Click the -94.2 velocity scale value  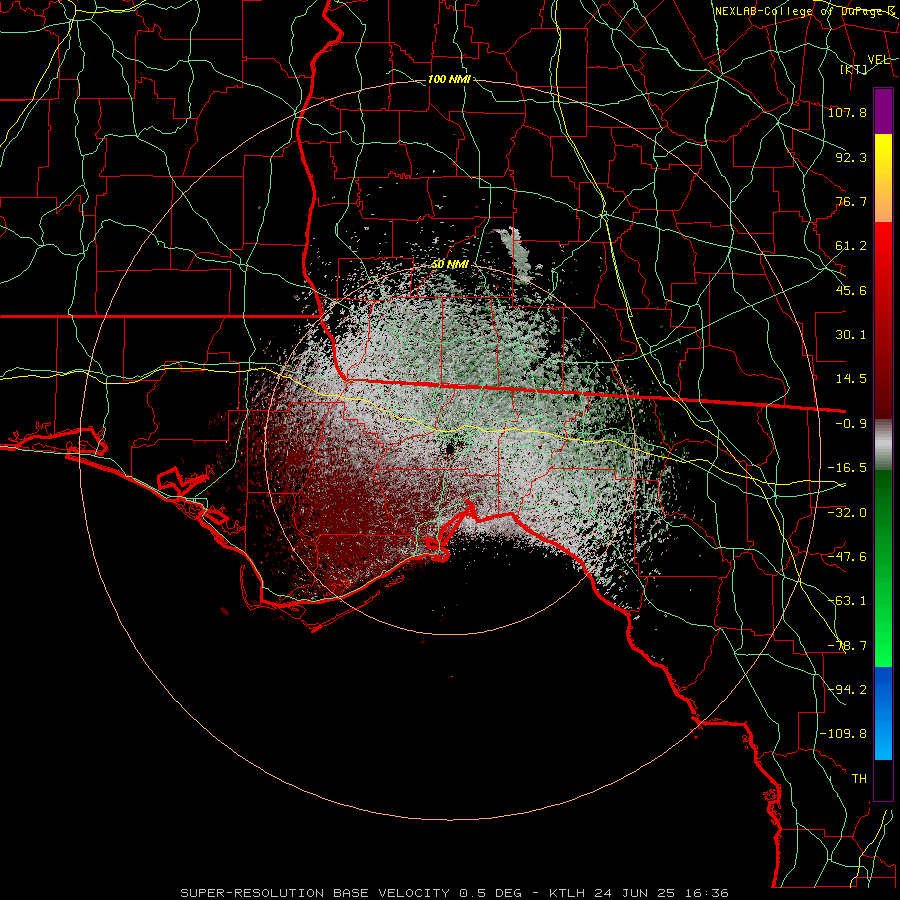[847, 690]
